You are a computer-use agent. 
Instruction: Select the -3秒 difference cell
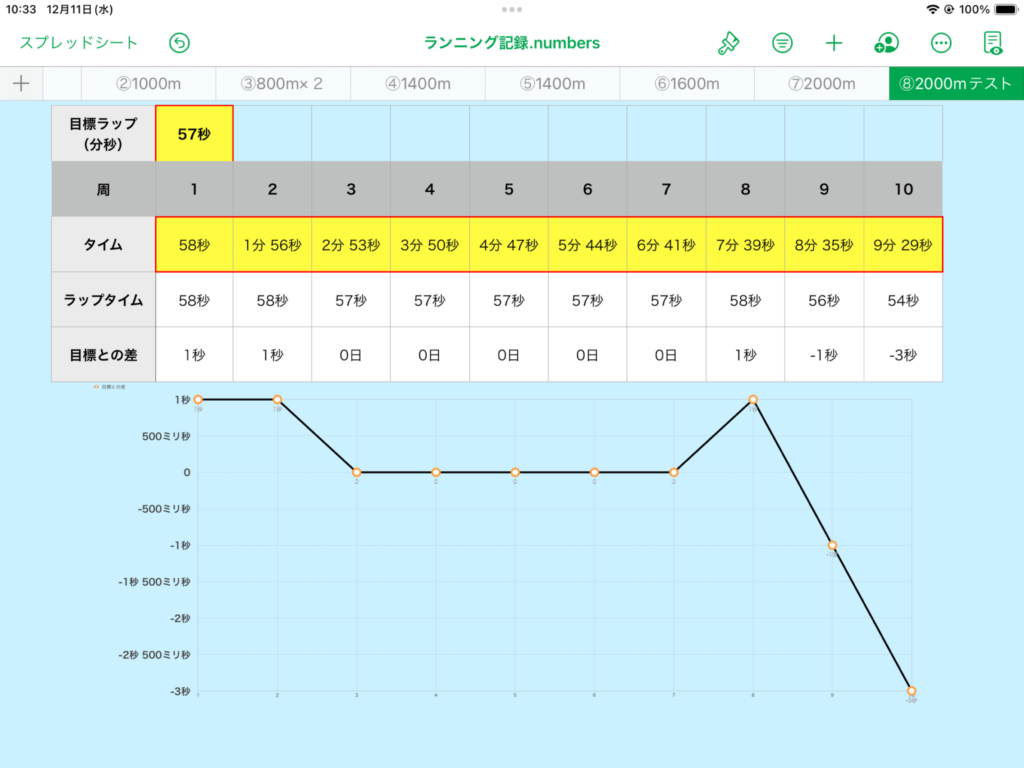(x=903, y=355)
